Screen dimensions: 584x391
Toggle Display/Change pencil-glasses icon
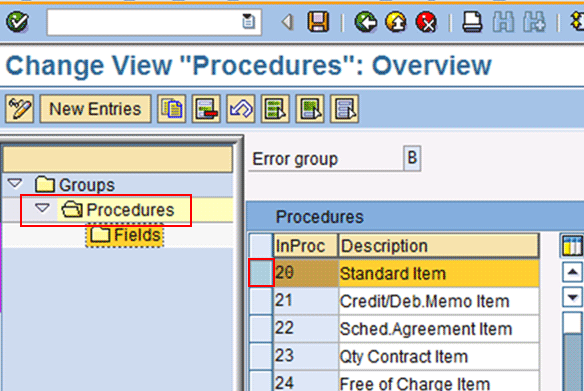[20, 109]
